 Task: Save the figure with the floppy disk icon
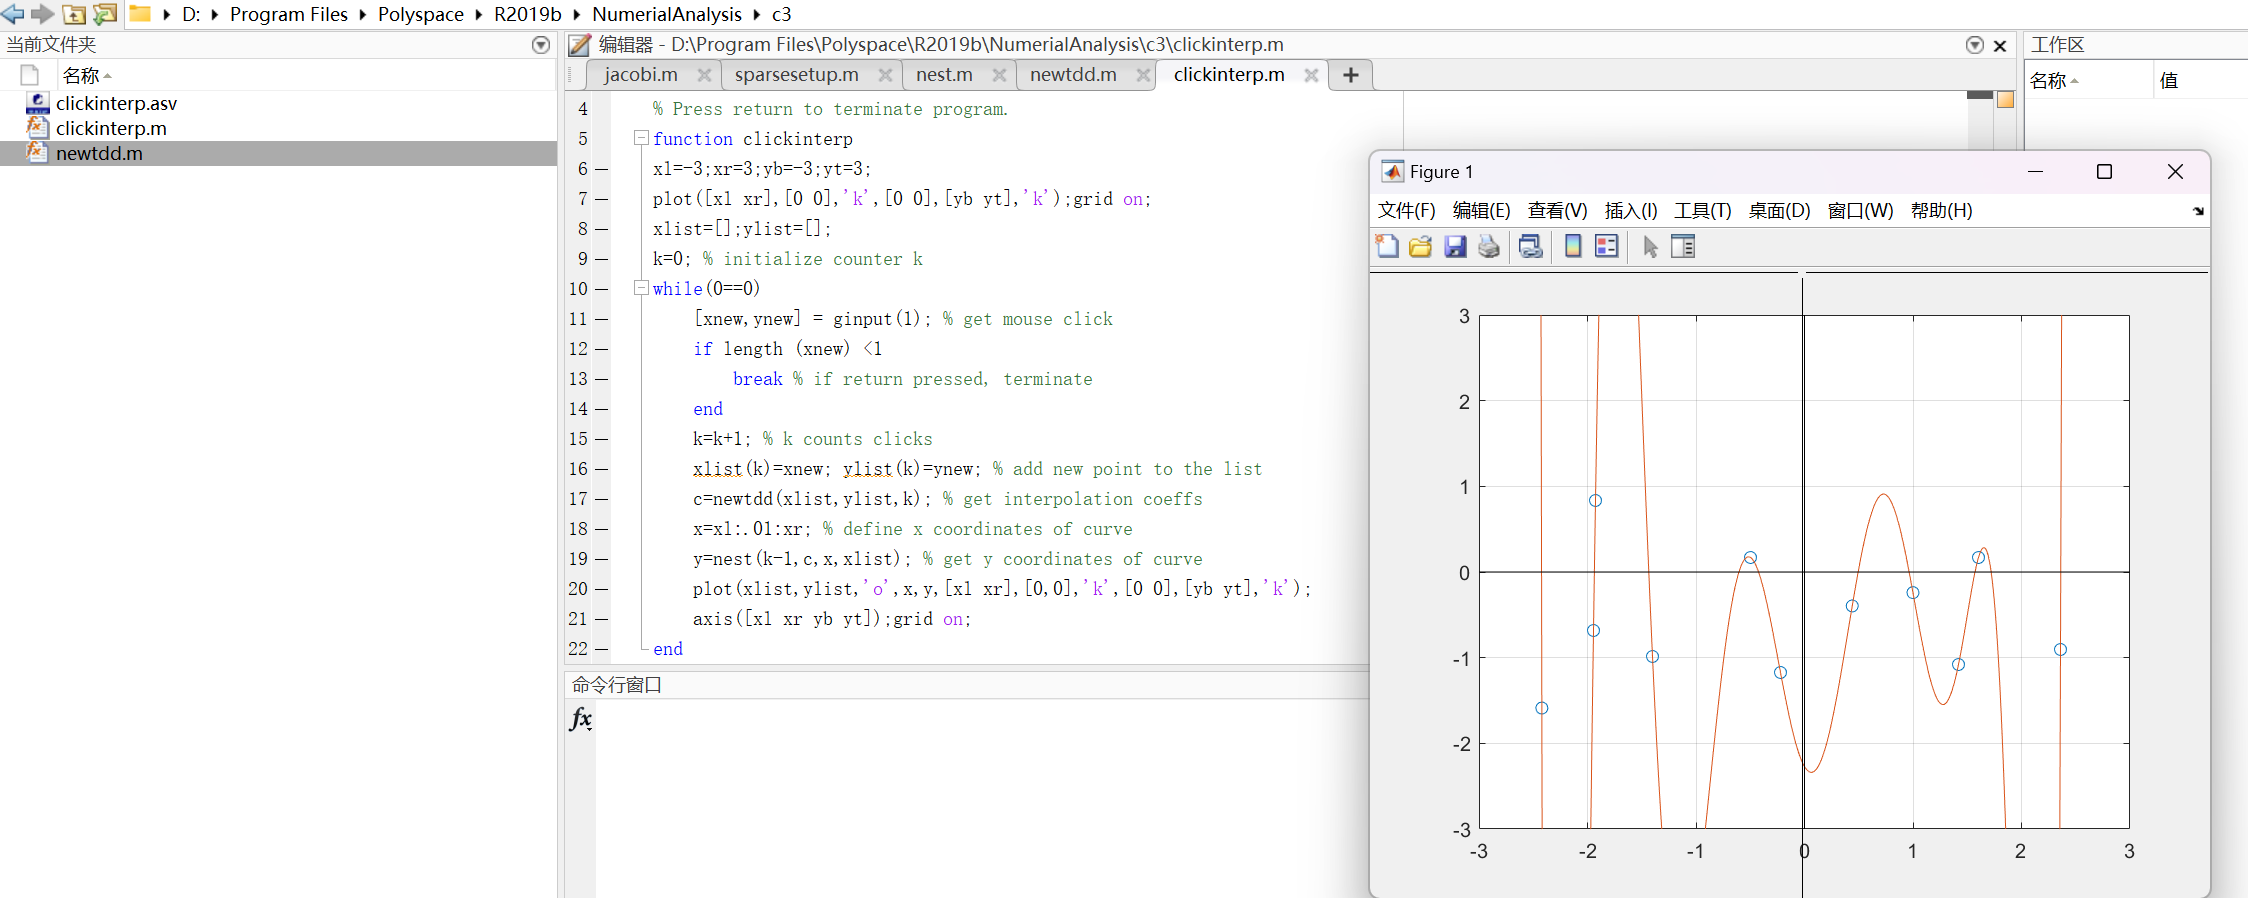[1455, 246]
